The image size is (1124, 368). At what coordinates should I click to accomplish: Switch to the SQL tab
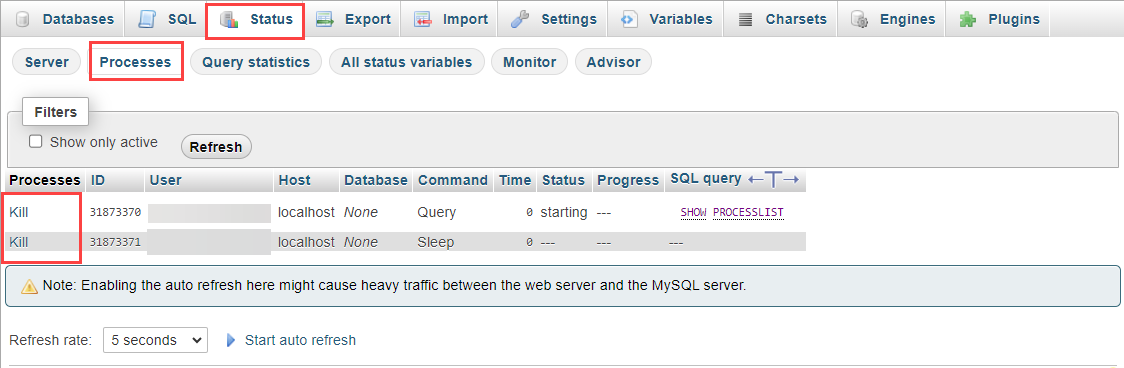point(167,19)
